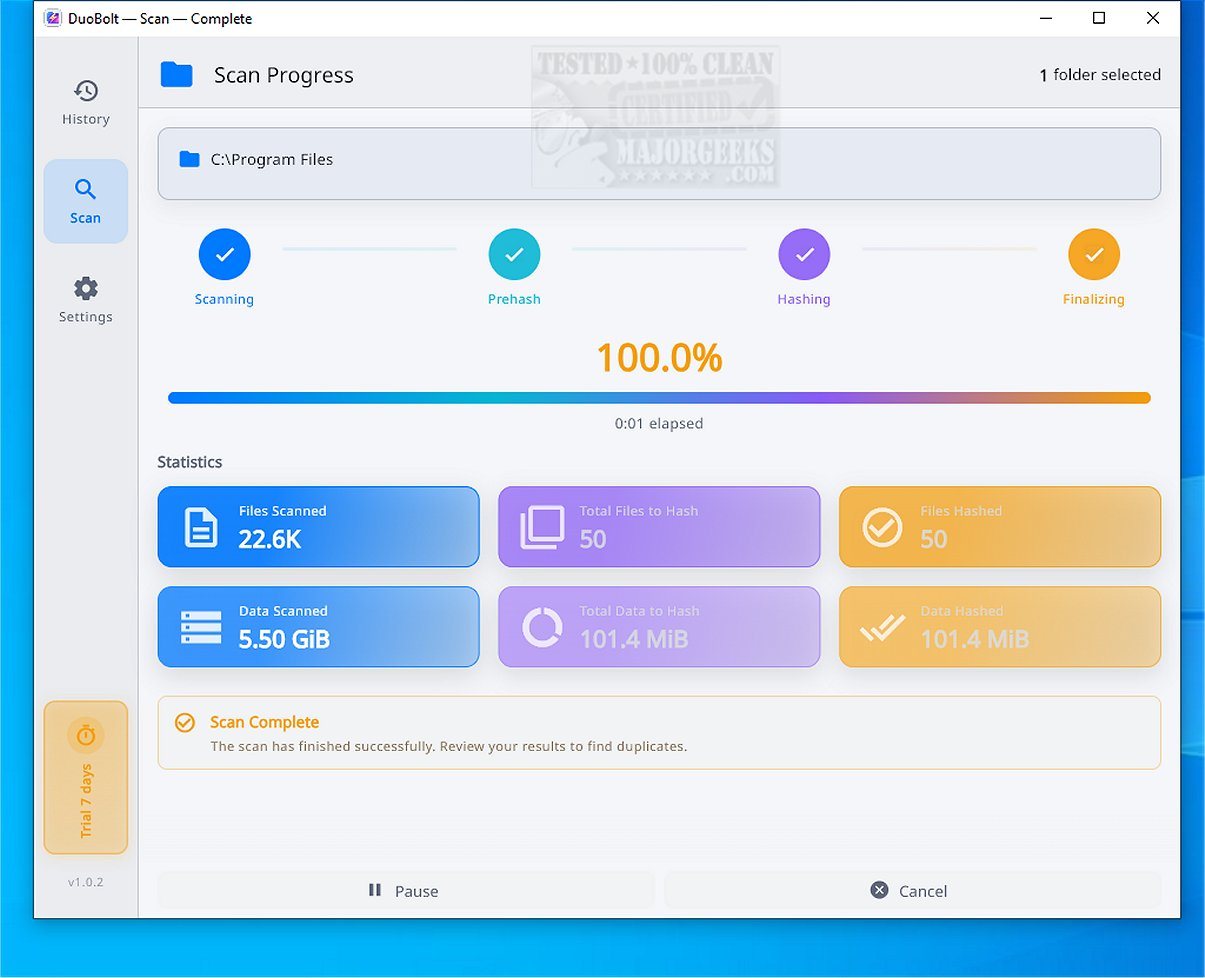Click the 0:01 elapsed text
The image size is (1205, 978).
click(x=659, y=424)
